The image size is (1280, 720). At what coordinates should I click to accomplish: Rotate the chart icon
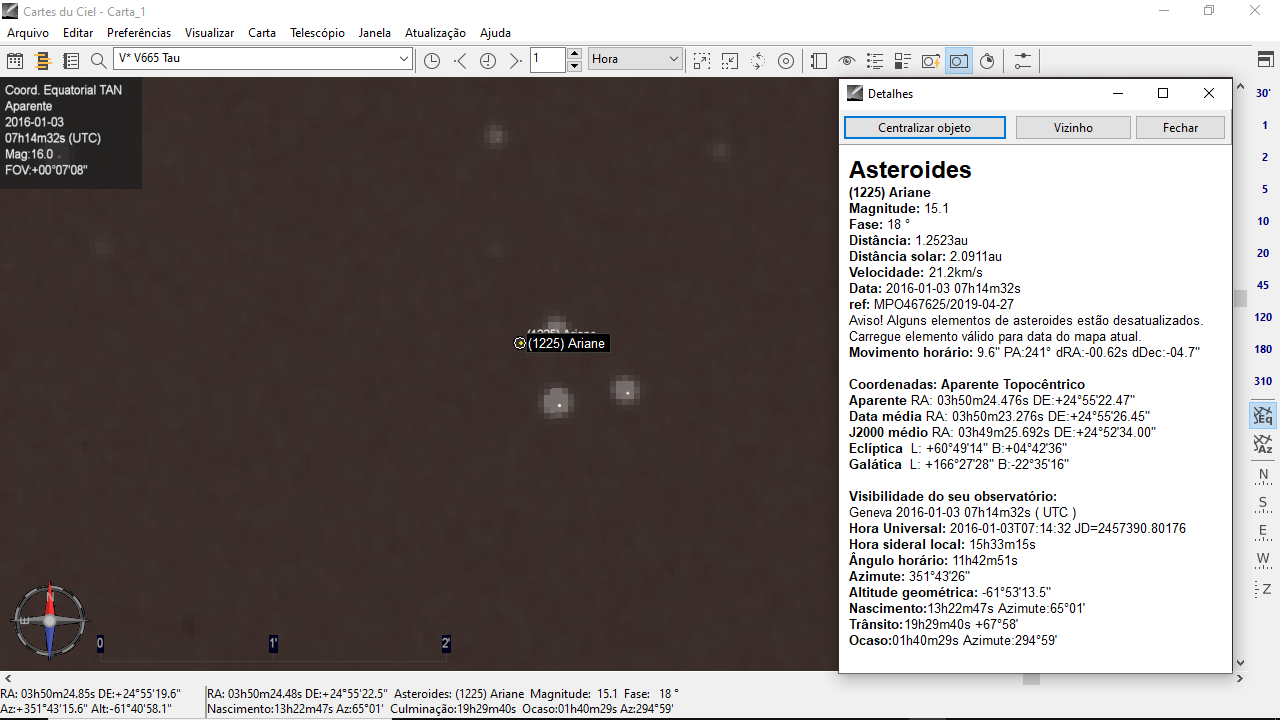click(x=758, y=61)
